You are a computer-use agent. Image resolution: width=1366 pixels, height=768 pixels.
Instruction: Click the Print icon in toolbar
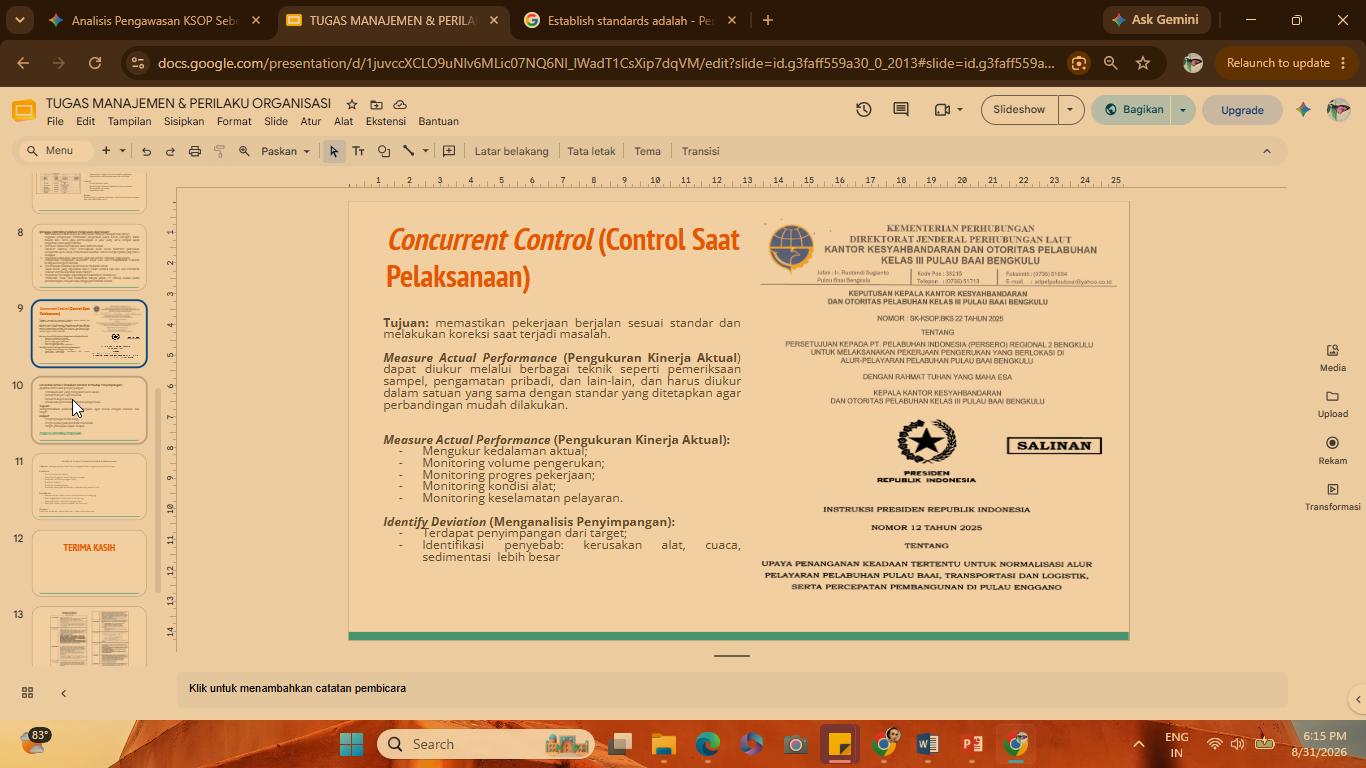[195, 151]
